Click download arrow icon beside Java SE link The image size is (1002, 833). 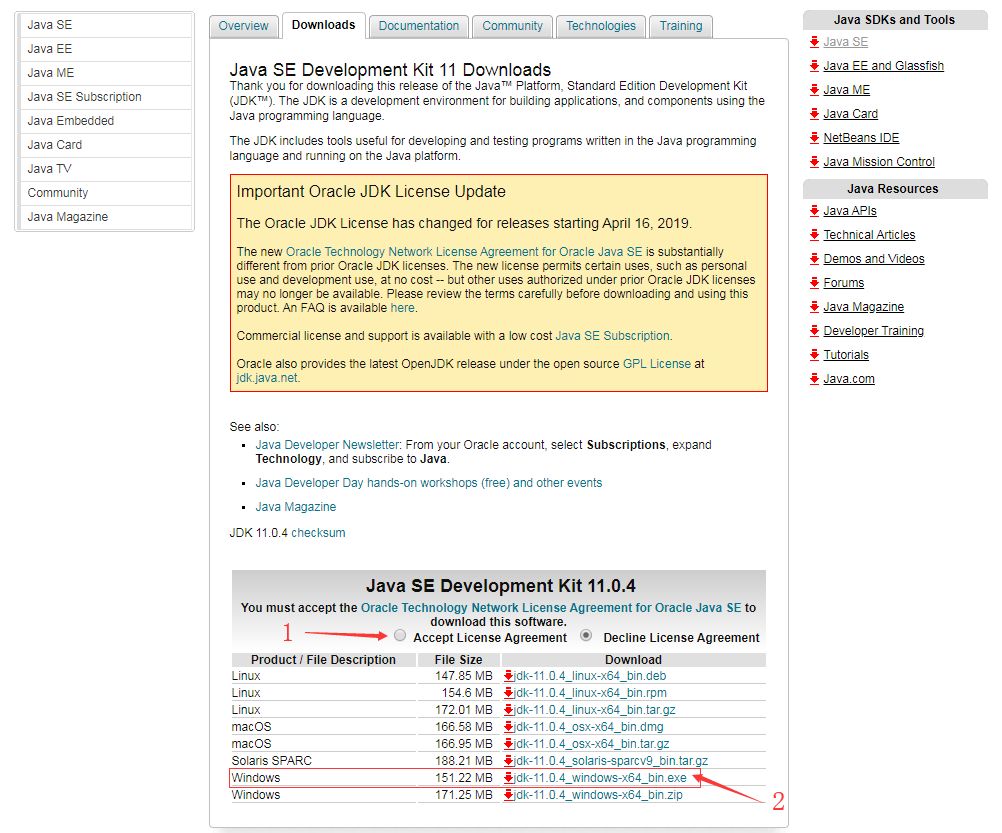814,42
